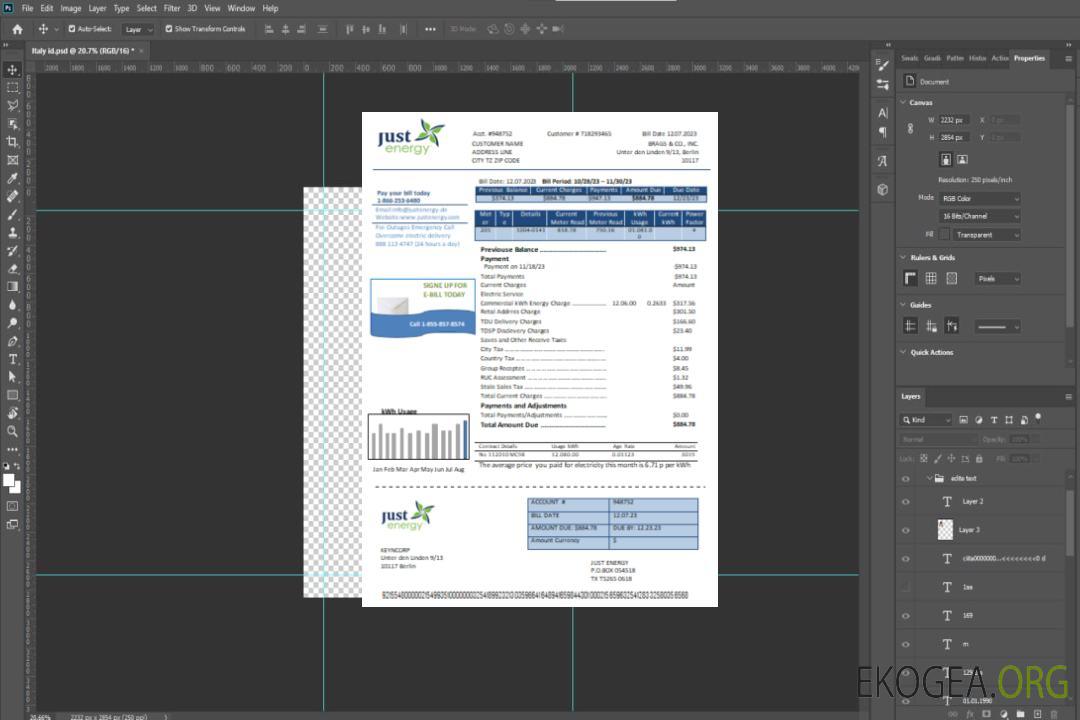Select the Crop tool
The width and height of the screenshot is (1080, 720).
tap(13, 142)
